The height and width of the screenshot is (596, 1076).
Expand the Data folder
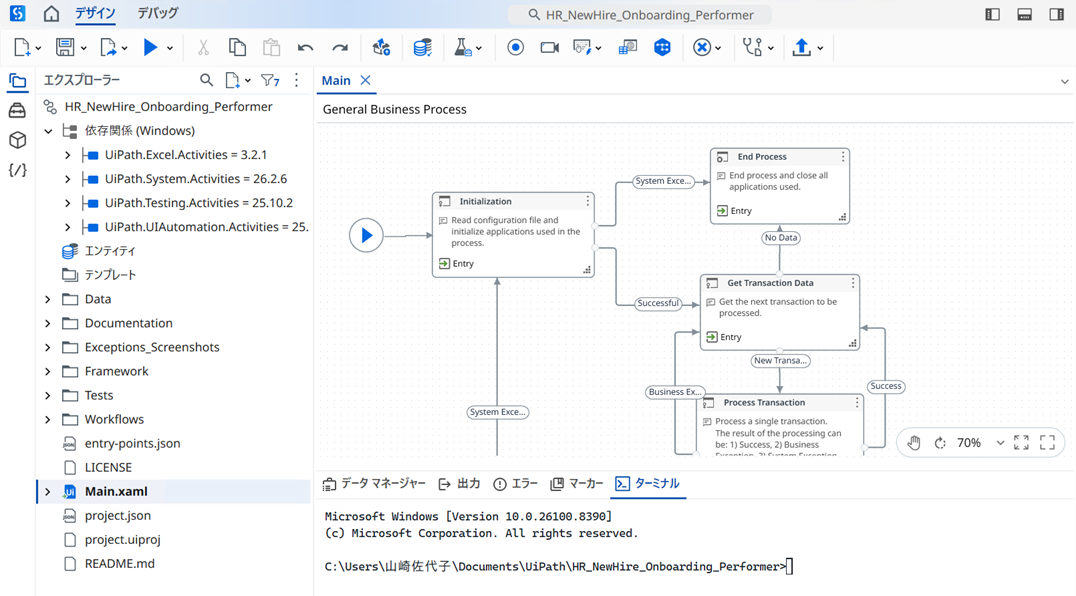(47, 299)
